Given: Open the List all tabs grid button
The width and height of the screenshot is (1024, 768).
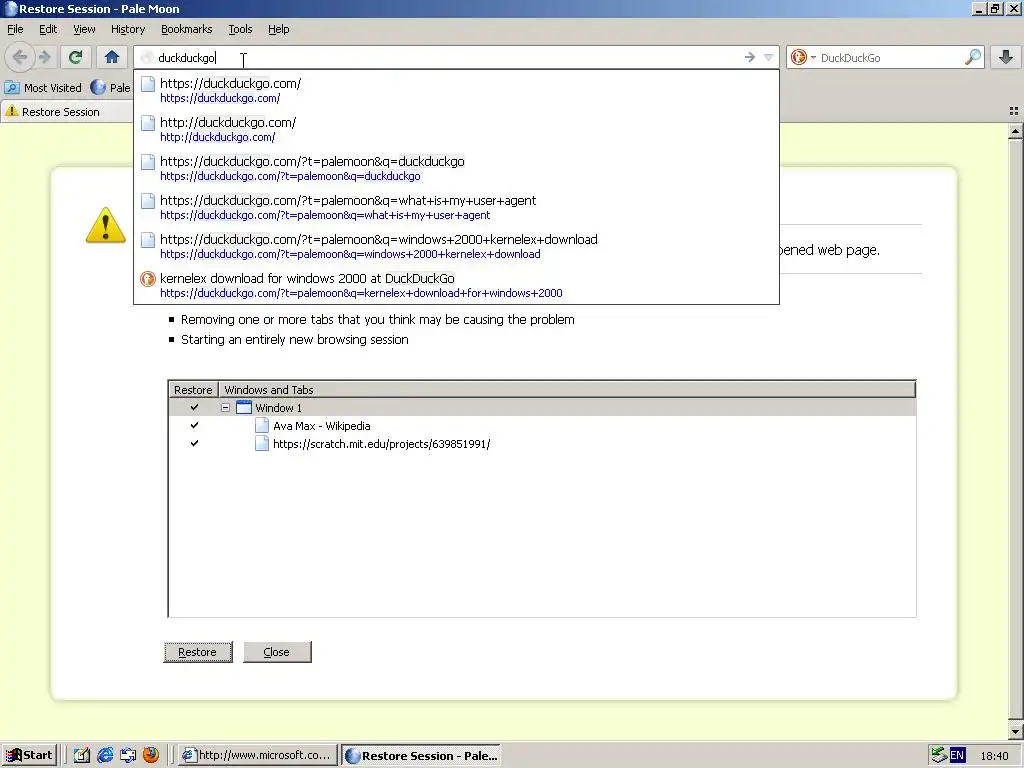Looking at the screenshot, I should [x=1014, y=112].
